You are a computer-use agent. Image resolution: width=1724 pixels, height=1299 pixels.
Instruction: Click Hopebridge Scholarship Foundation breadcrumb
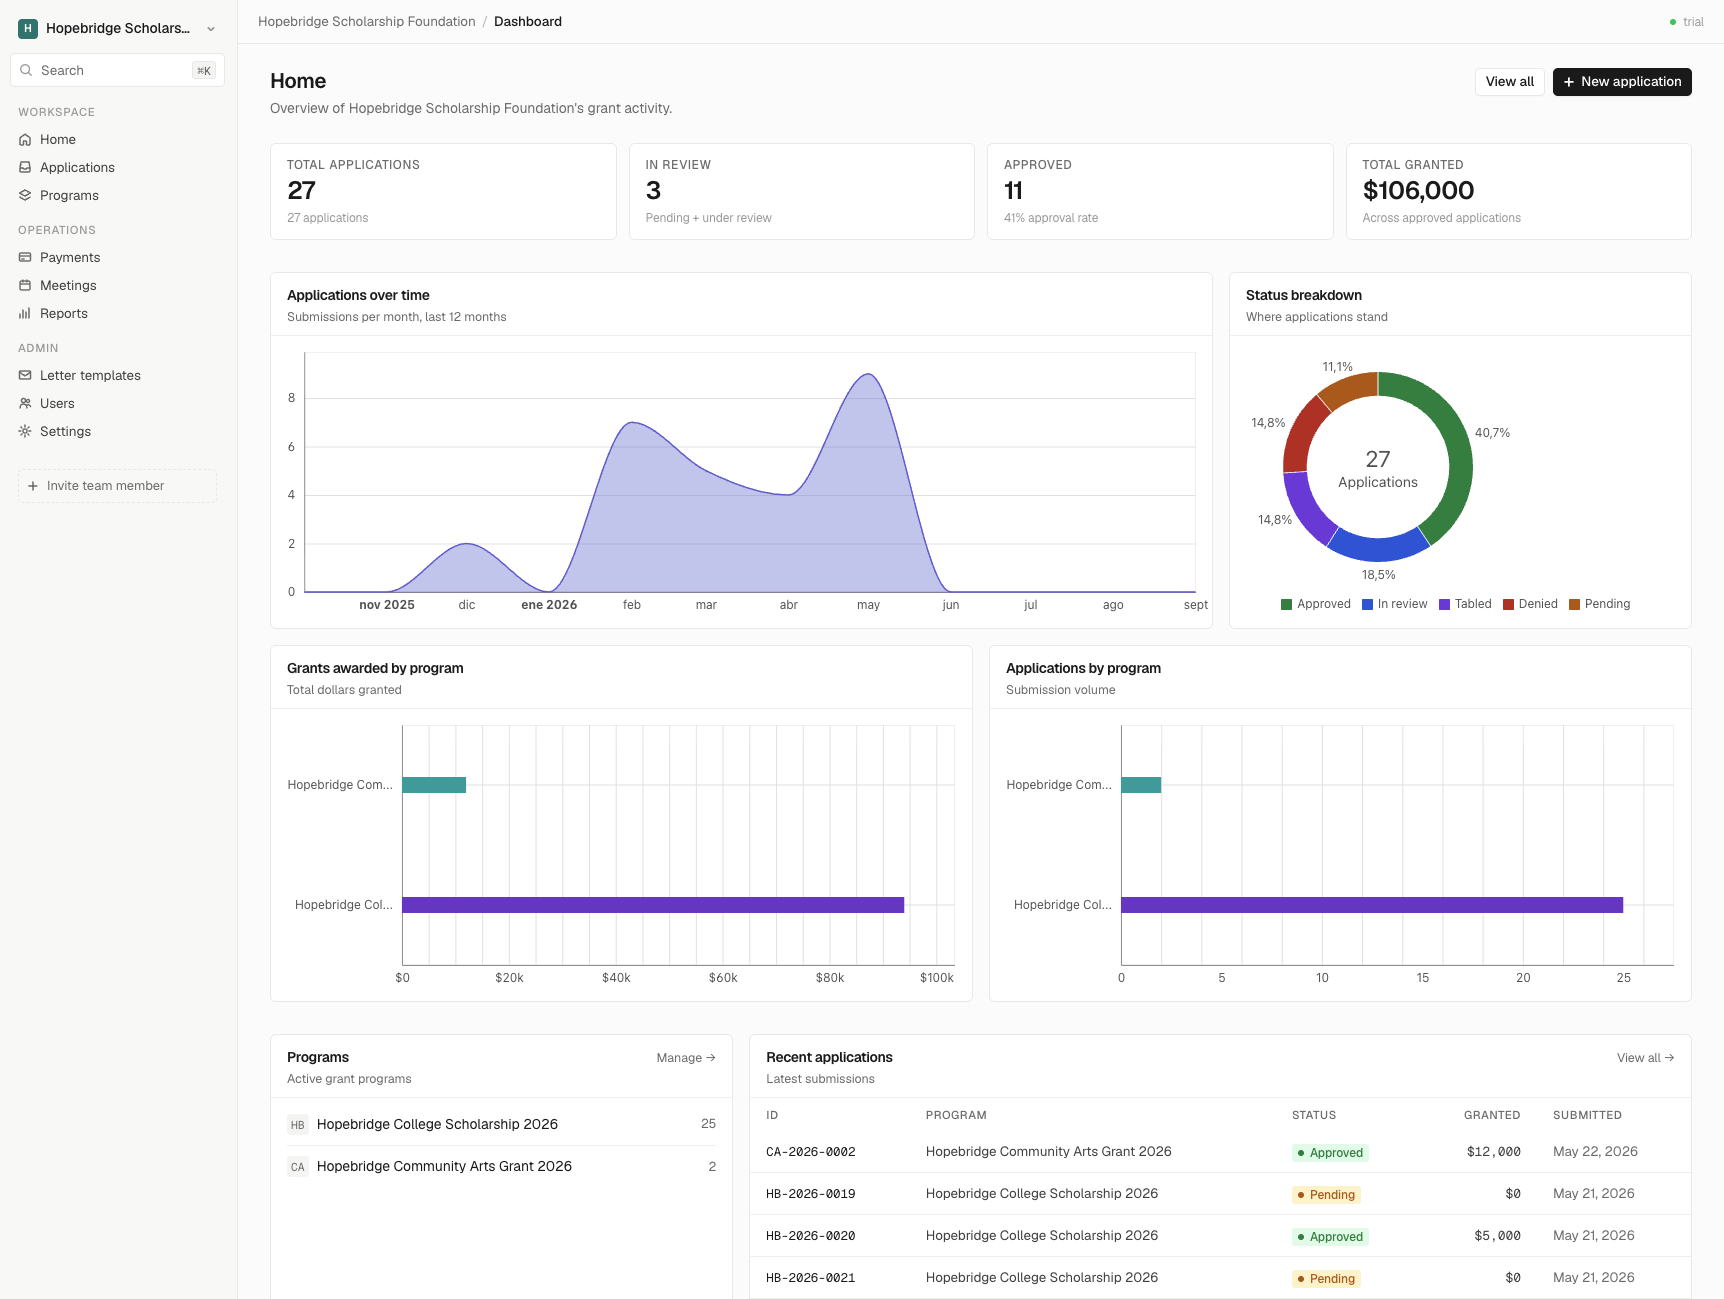coord(367,22)
